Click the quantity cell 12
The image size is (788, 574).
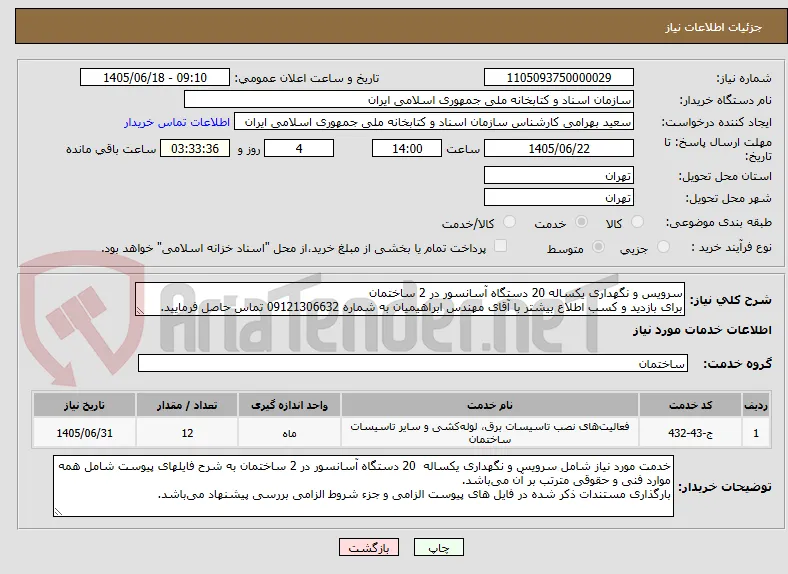click(x=187, y=433)
